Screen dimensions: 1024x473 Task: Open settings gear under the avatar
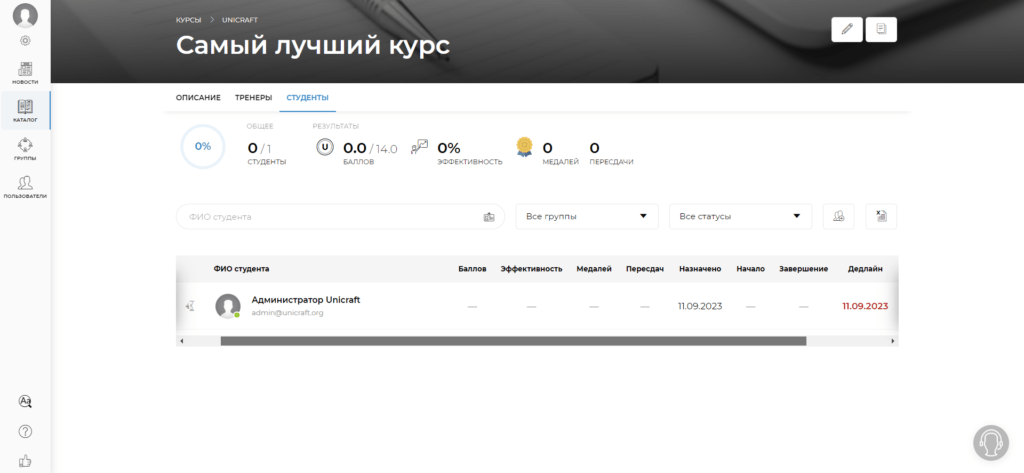click(x=25, y=41)
